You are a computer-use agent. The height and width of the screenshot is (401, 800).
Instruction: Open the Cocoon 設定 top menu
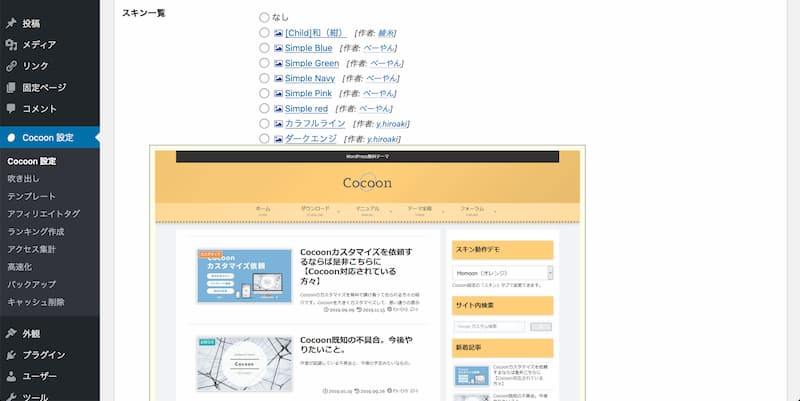pyautogui.click(x=50, y=137)
